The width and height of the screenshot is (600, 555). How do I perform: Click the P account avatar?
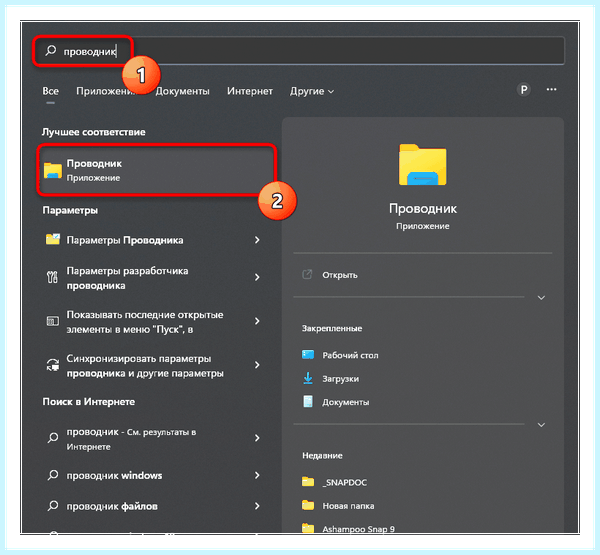[x=523, y=90]
